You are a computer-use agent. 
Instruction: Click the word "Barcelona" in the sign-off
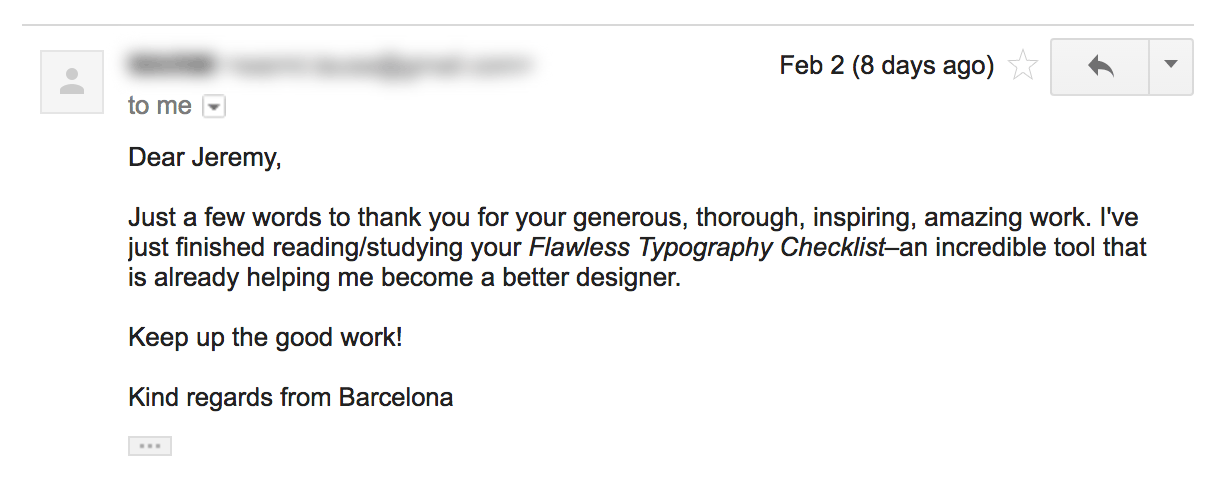point(396,397)
